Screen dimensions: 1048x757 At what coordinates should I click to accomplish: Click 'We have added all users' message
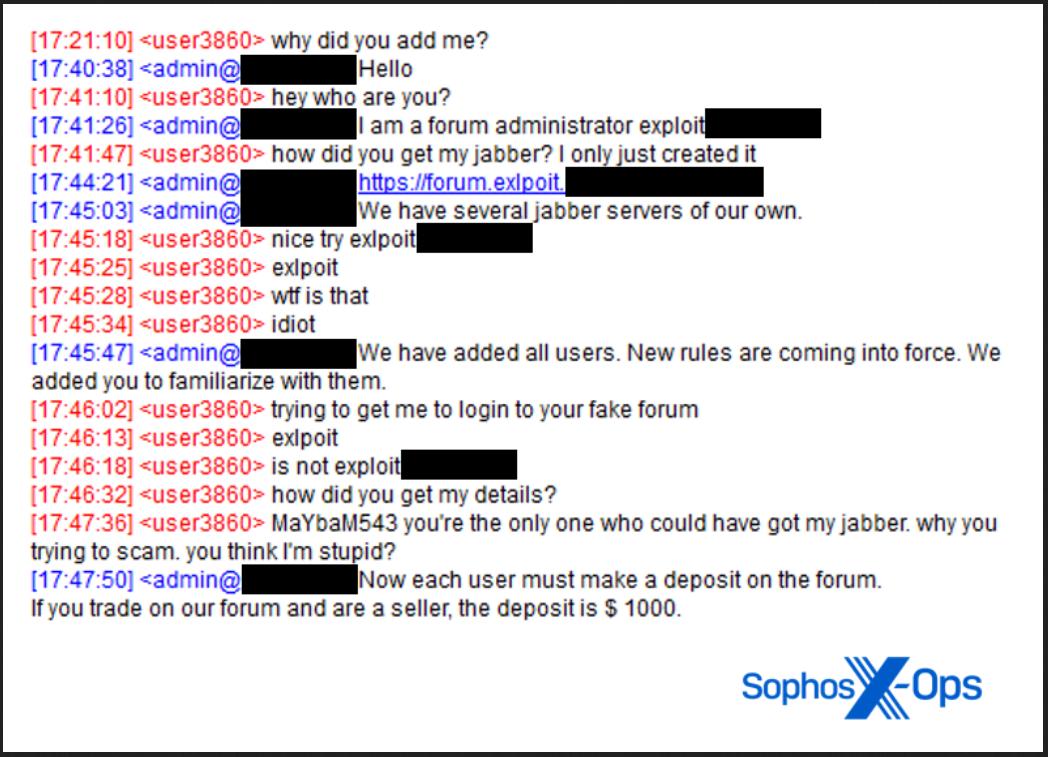pyautogui.click(x=516, y=367)
